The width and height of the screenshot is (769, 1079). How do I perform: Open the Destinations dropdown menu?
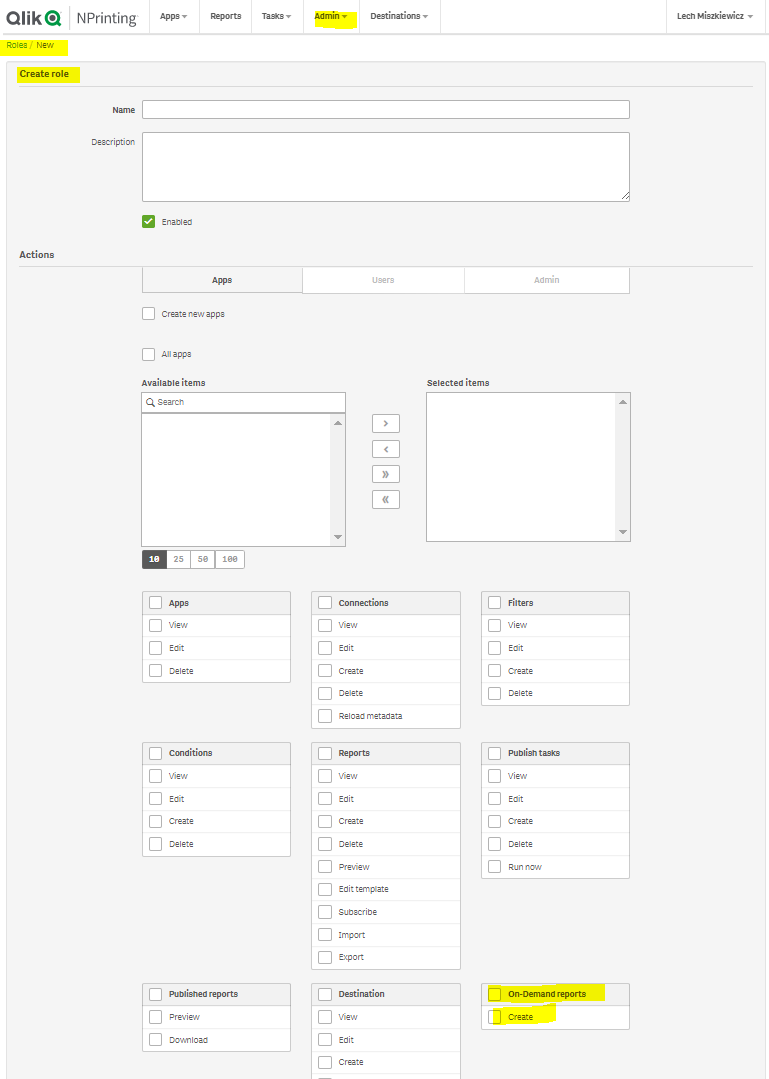point(399,16)
